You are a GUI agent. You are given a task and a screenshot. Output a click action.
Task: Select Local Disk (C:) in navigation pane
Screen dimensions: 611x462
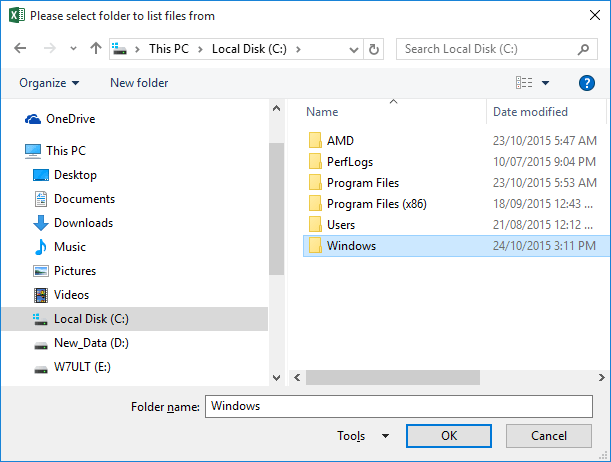tap(134, 319)
